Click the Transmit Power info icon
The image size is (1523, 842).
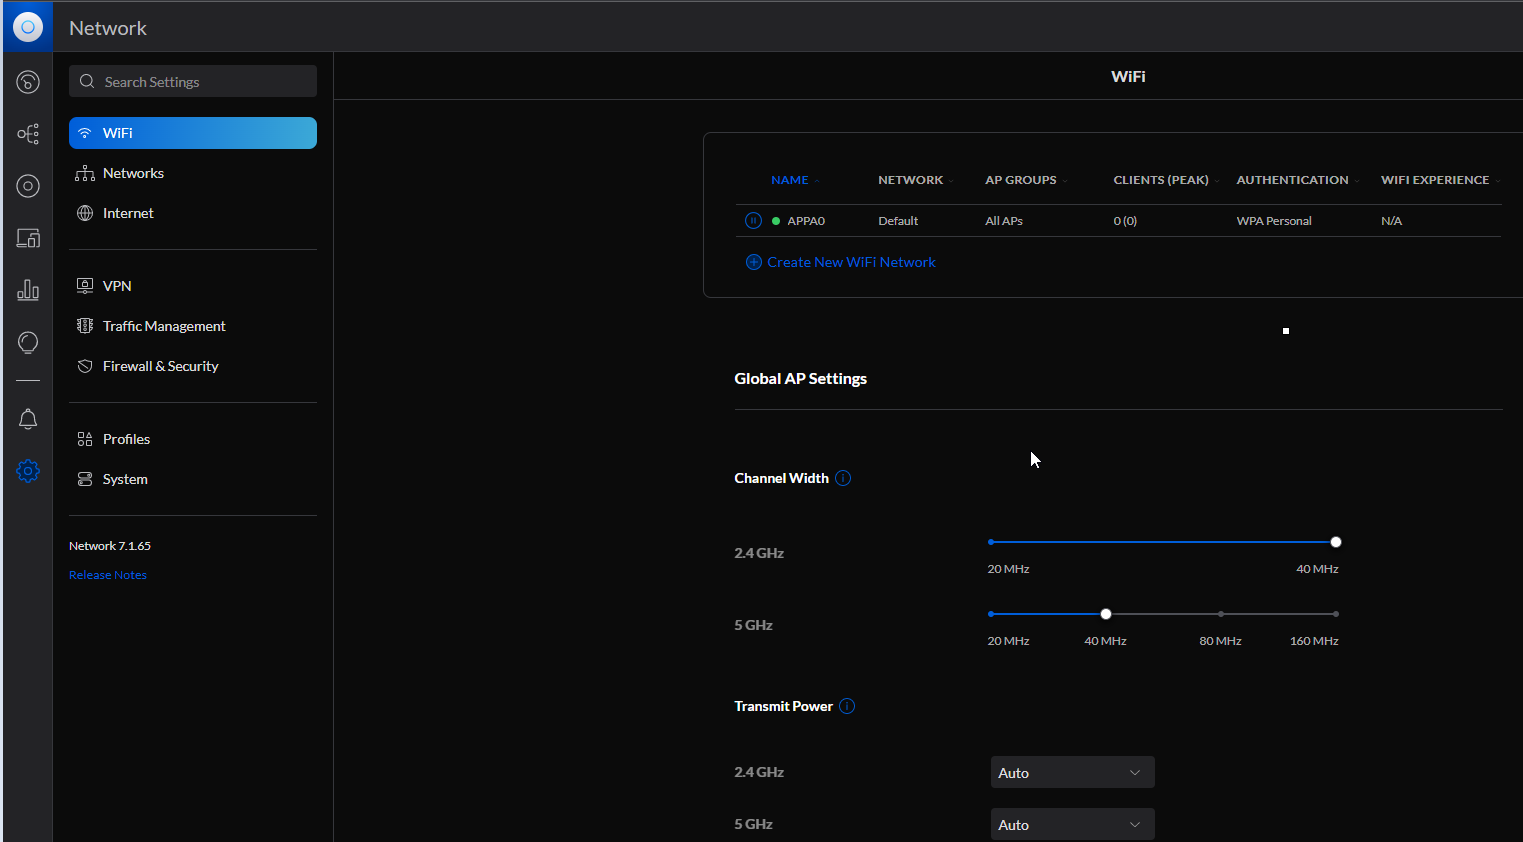pos(847,706)
